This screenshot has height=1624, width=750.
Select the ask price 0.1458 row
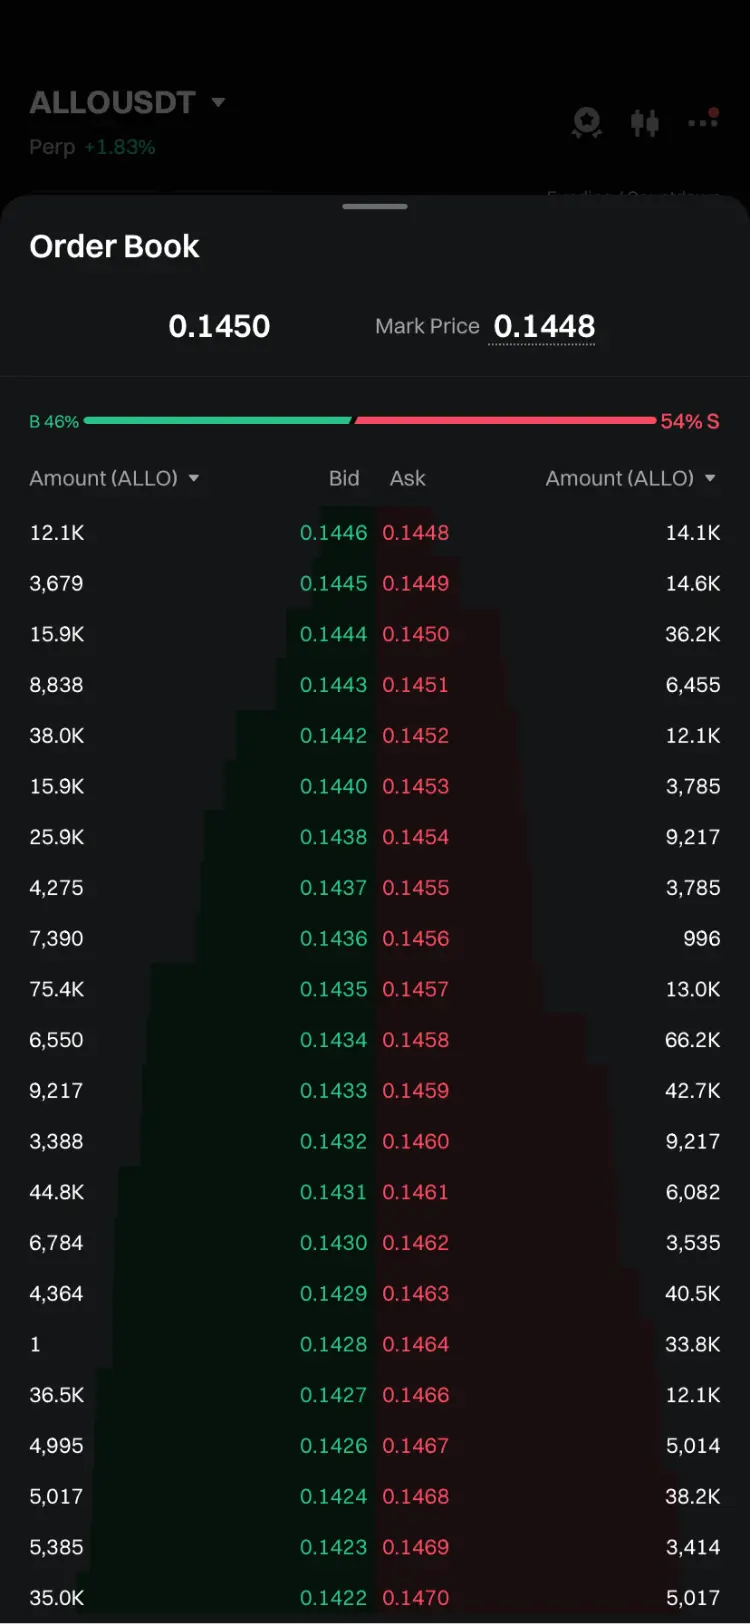(x=416, y=1040)
